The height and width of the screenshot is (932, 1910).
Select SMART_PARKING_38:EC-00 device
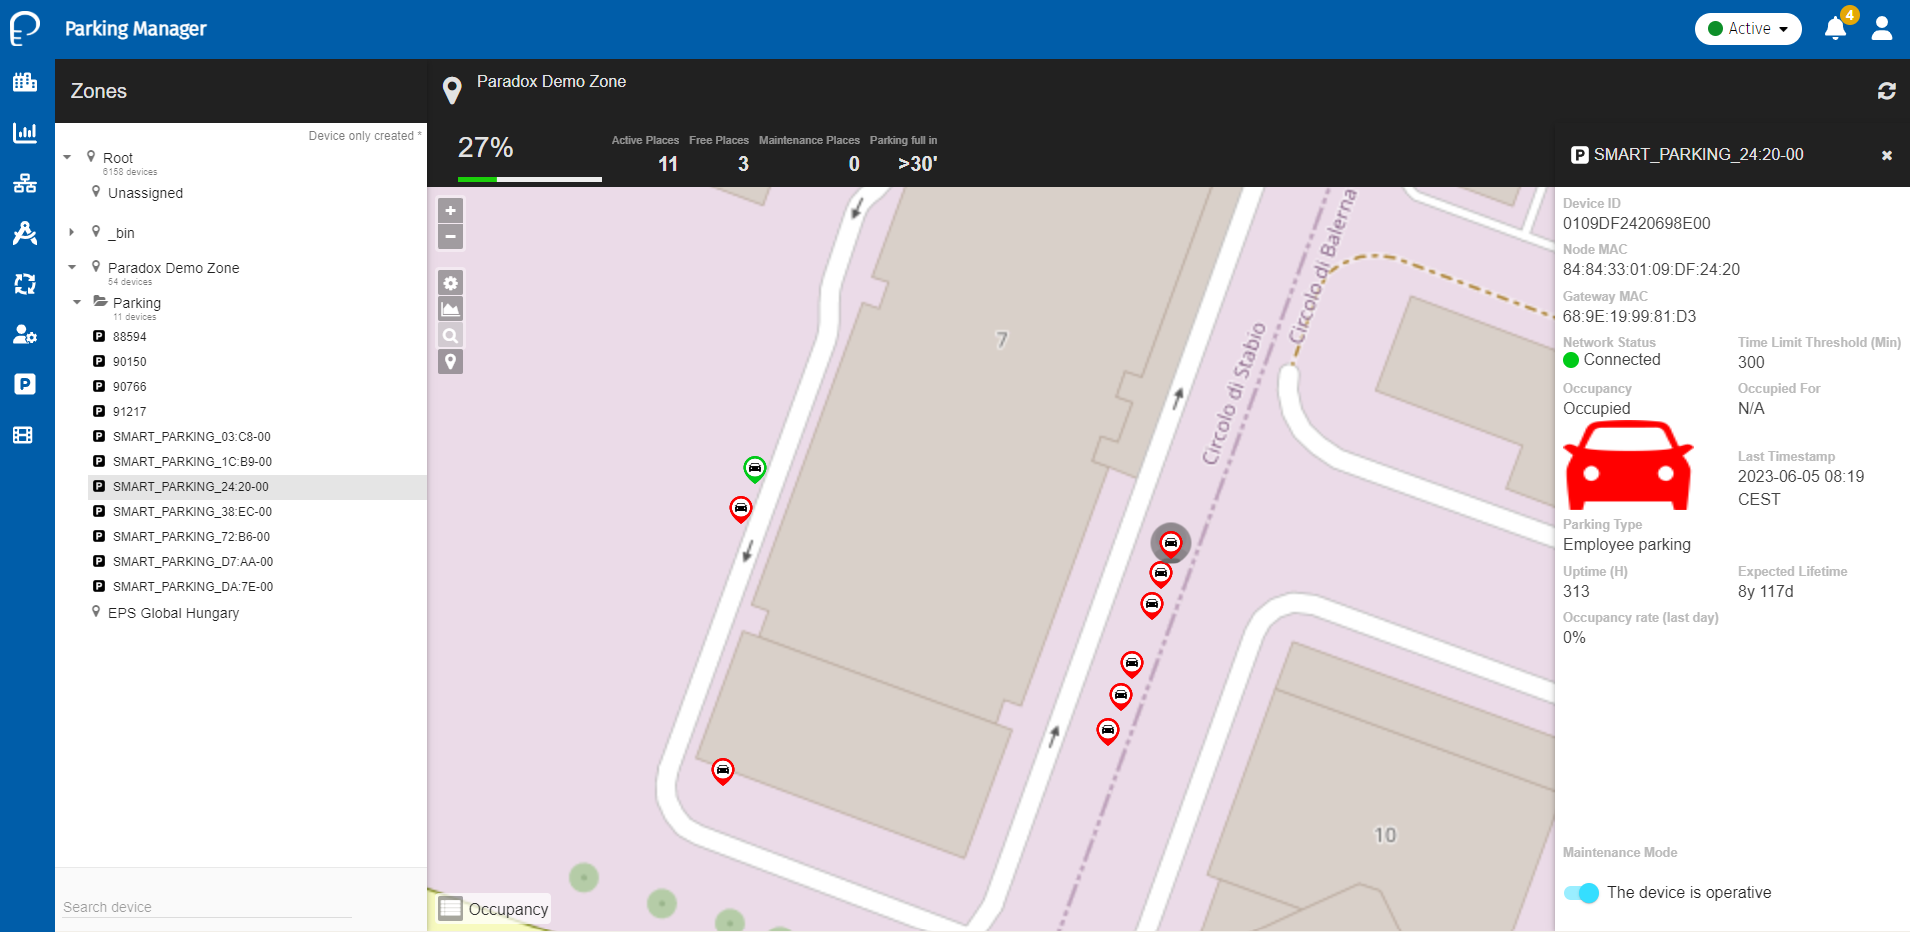[192, 512]
